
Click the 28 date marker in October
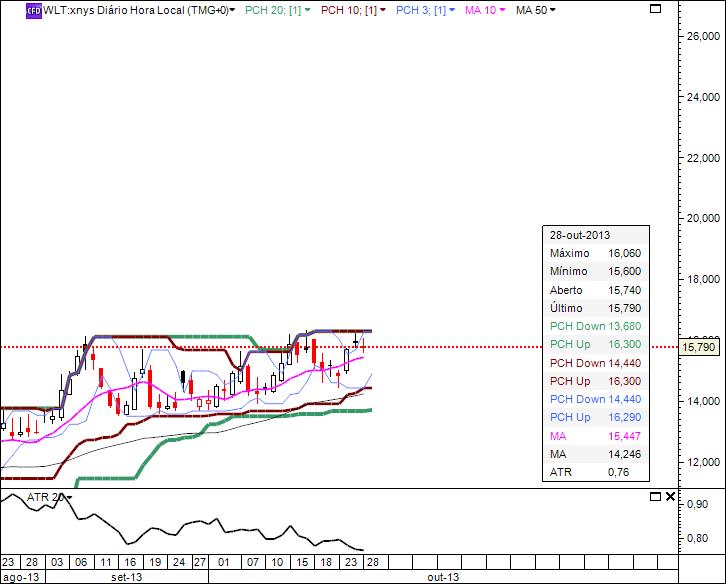pyautogui.click(x=373, y=562)
